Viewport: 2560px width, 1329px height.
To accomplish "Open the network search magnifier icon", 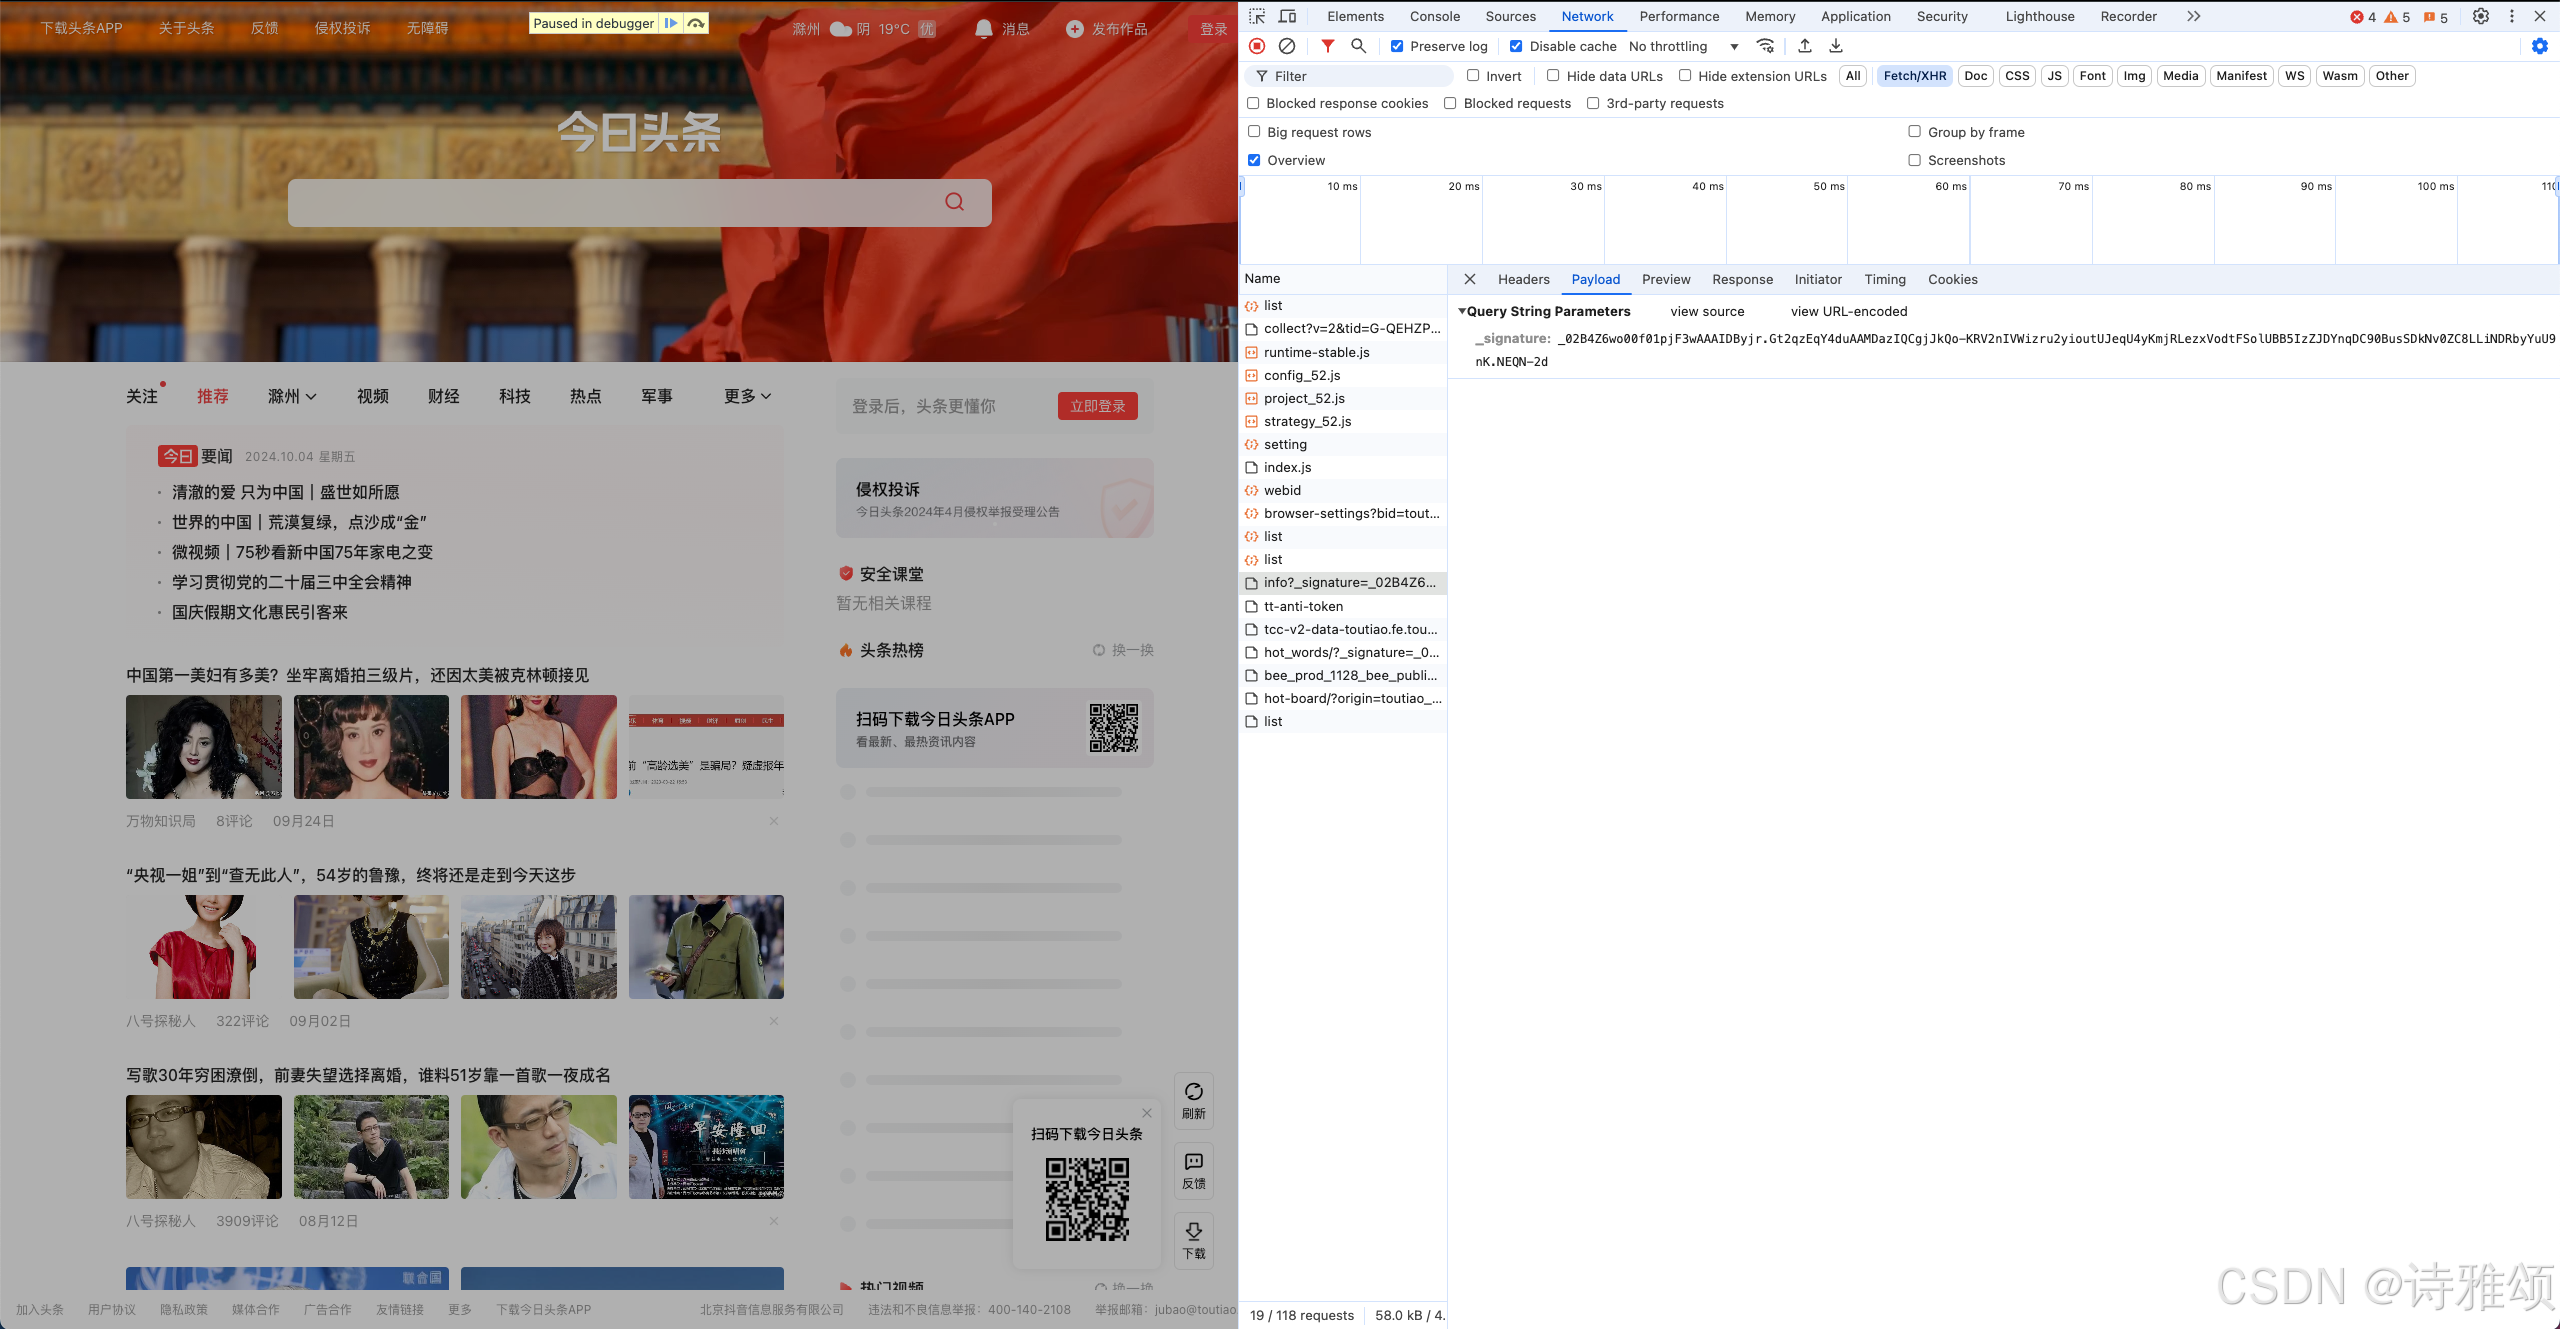I will click(1358, 46).
